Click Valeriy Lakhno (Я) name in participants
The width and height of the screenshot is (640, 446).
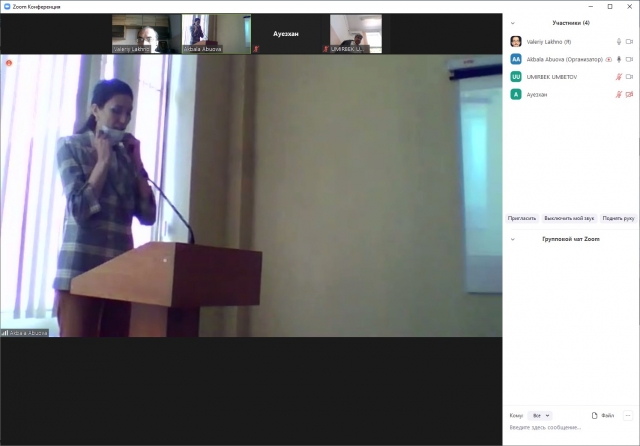(549, 42)
